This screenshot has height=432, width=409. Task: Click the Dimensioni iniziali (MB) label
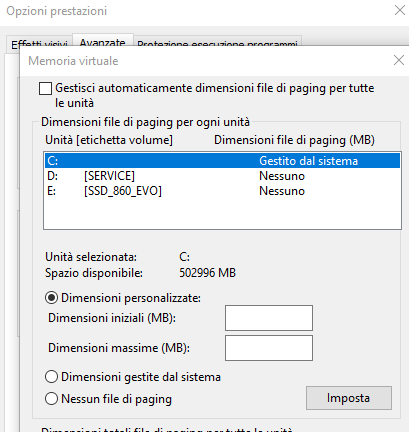click(x=112, y=318)
